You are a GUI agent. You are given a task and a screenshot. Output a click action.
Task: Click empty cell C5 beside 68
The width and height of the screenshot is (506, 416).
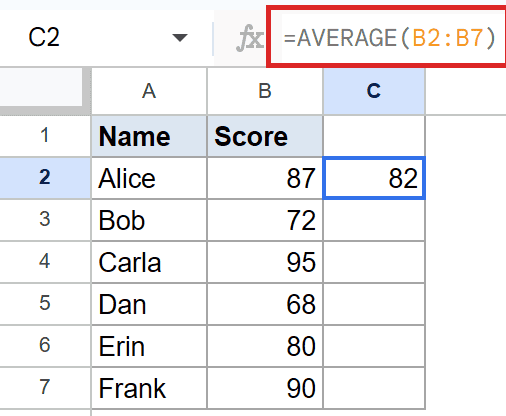click(x=374, y=304)
